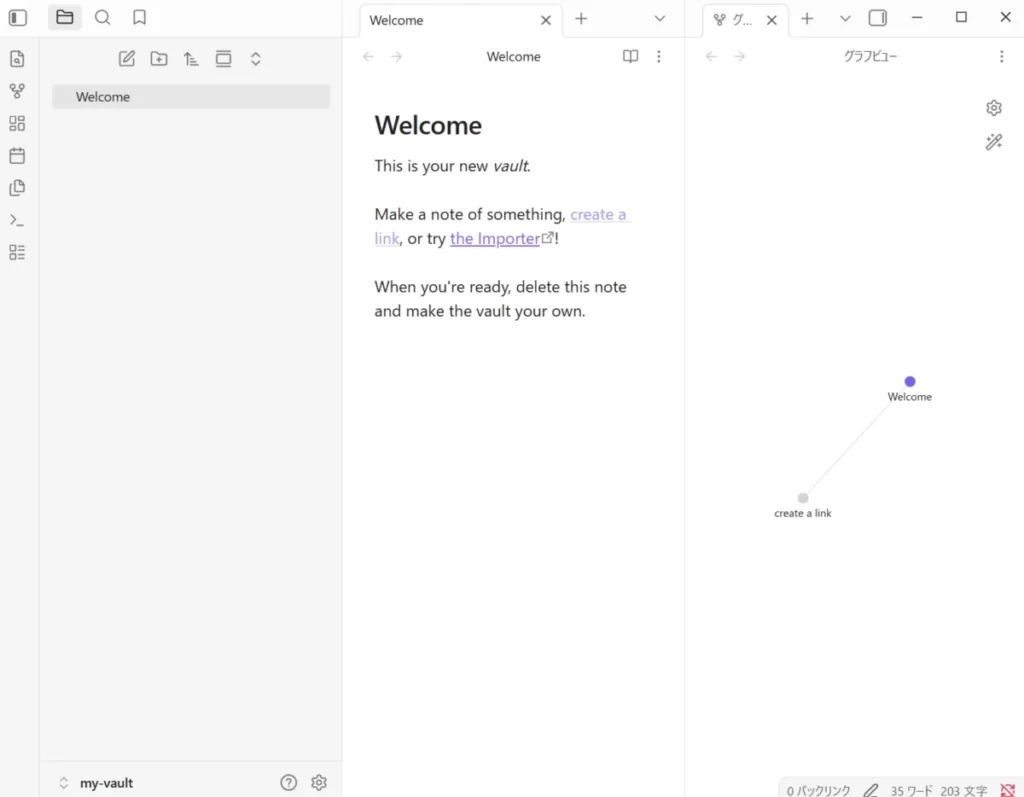Change file sort order
Screen dimensions: 1024x797
tap(191, 59)
